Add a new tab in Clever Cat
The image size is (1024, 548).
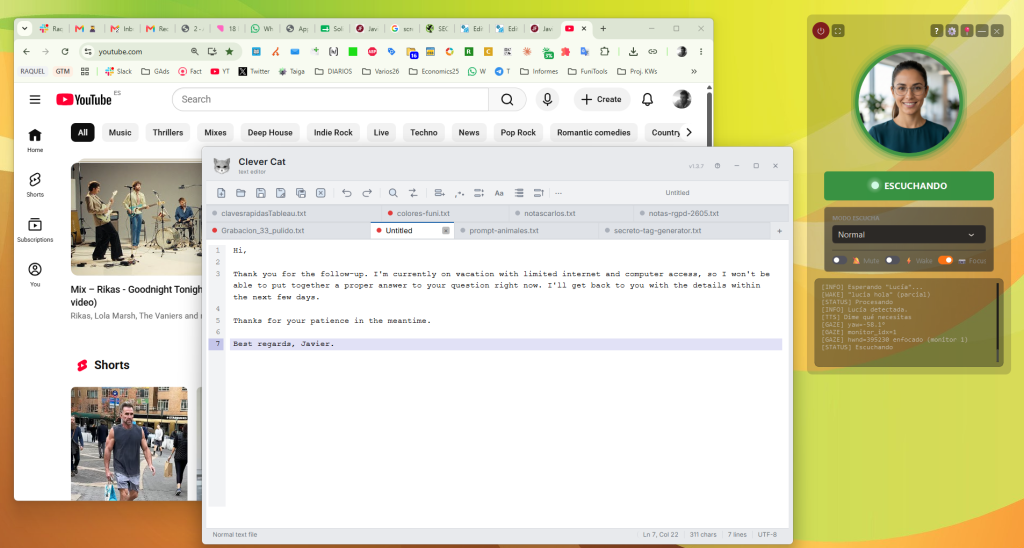pos(779,231)
